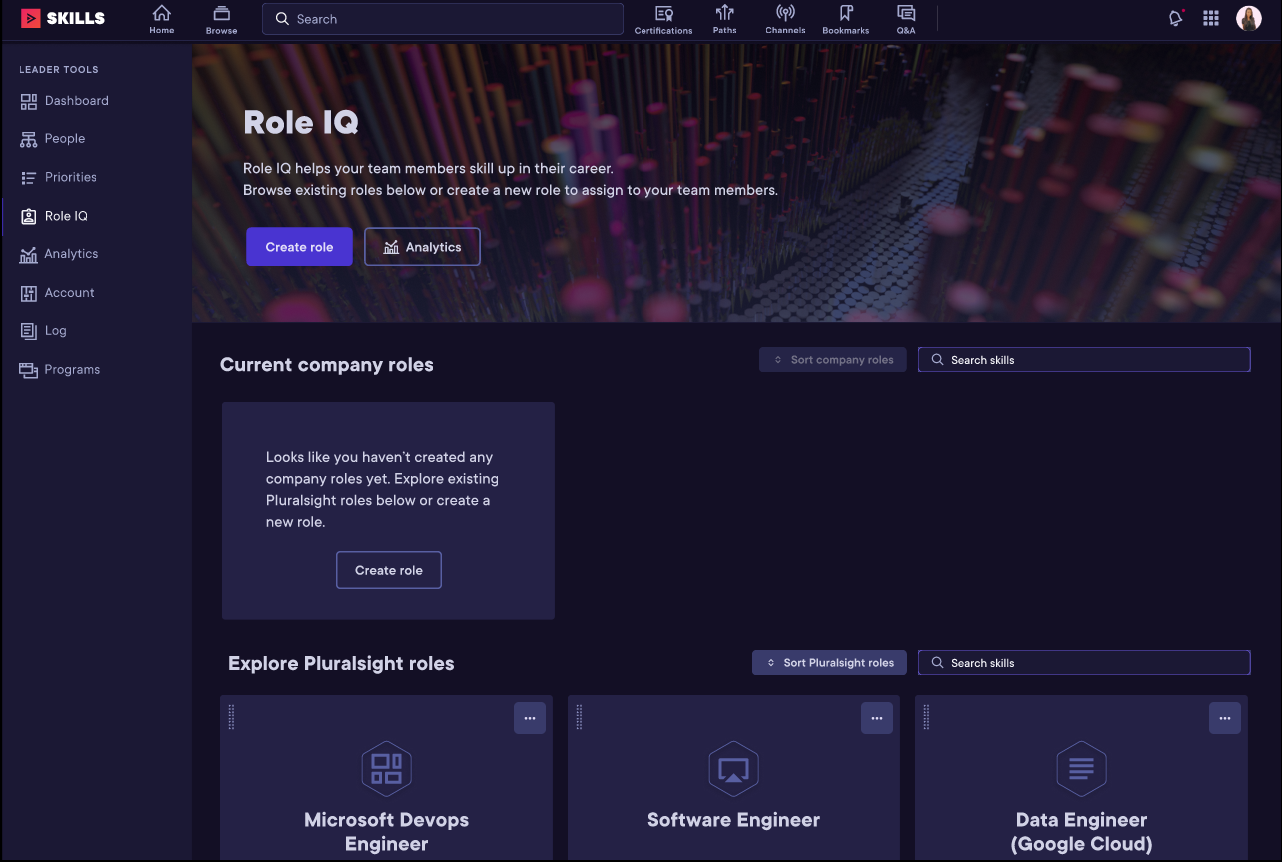Image resolution: width=1282 pixels, height=862 pixels.
Task: Click the Role IQ page heading
Action: (x=301, y=123)
